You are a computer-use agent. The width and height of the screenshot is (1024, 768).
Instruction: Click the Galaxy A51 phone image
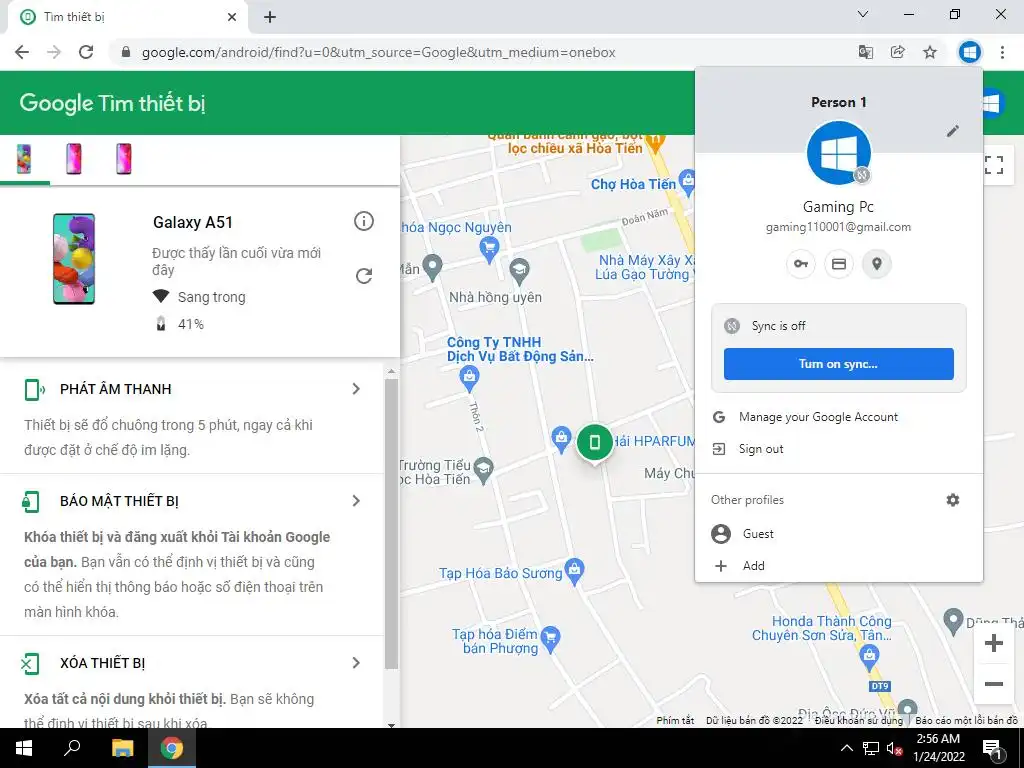tap(74, 259)
